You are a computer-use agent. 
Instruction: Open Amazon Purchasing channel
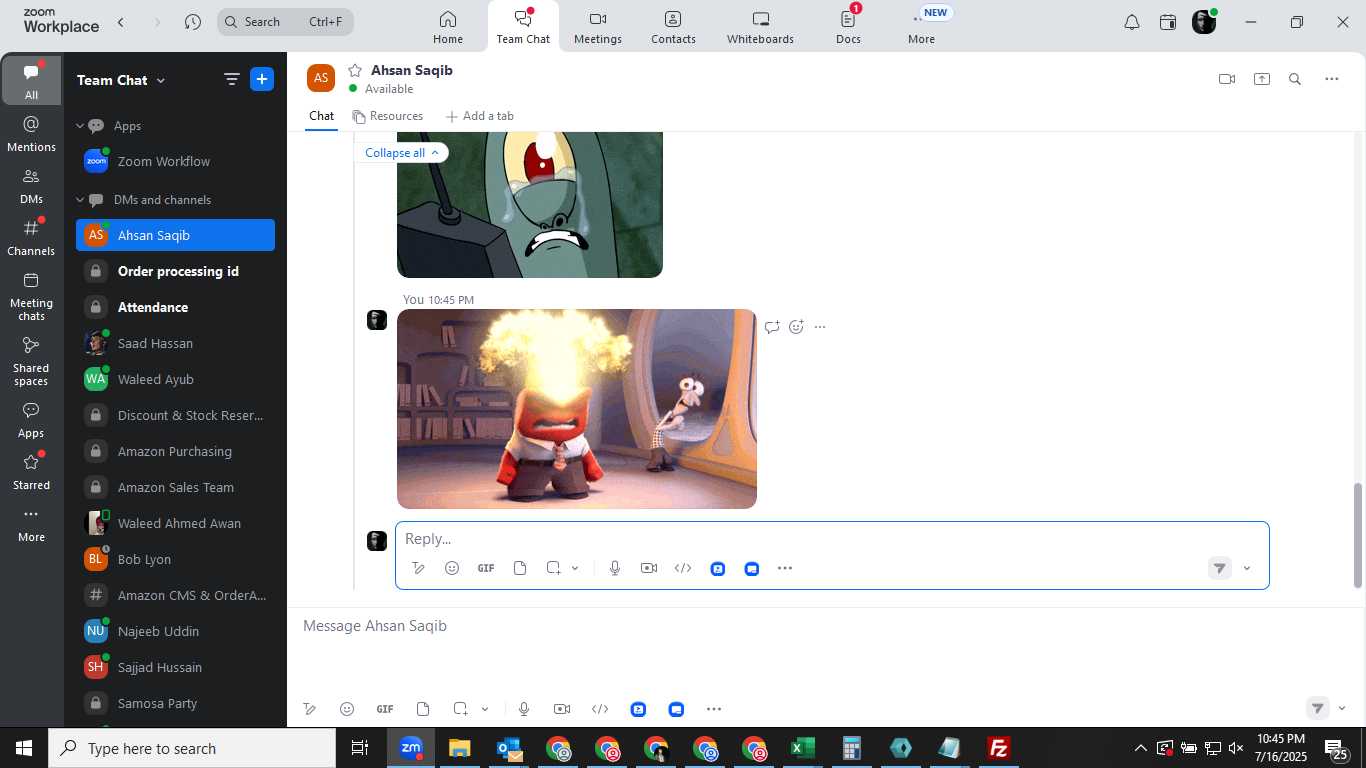(x=175, y=451)
